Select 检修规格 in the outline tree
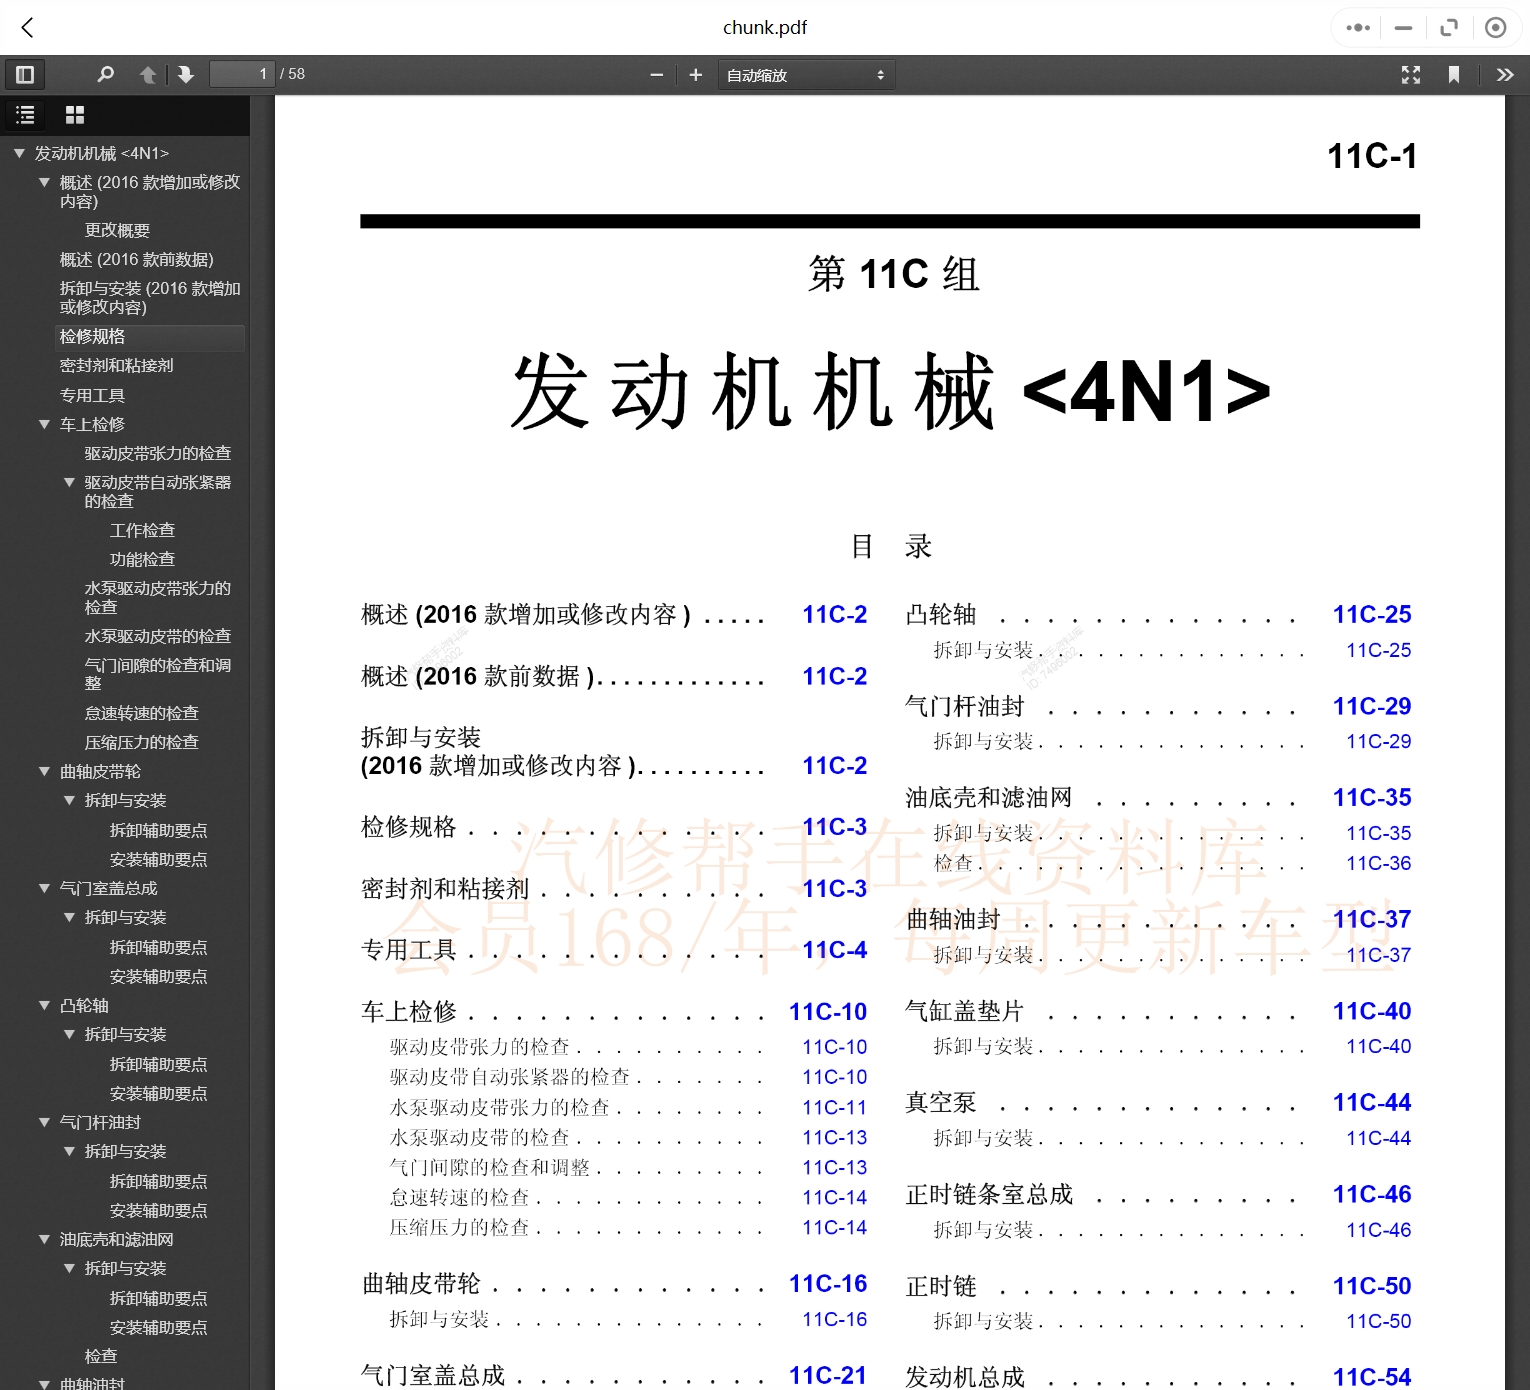 [91, 337]
